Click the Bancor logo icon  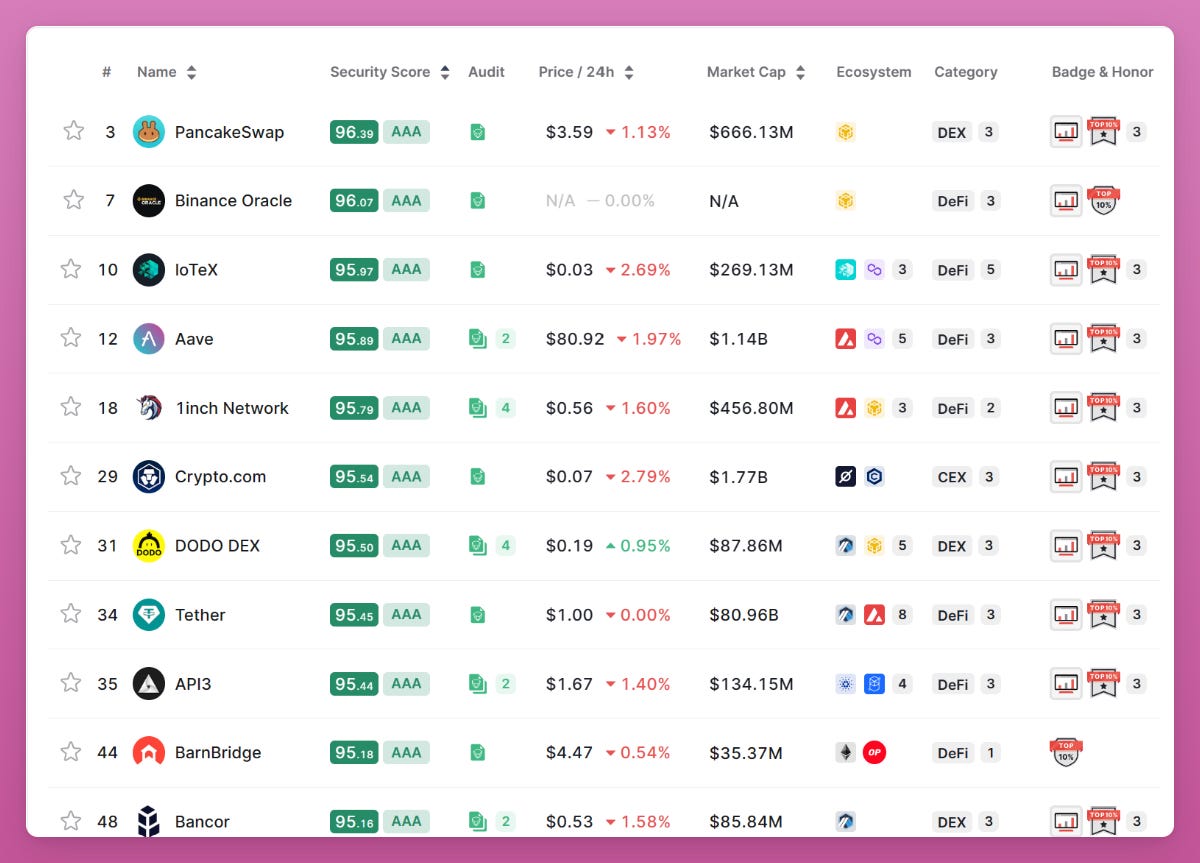point(149,821)
